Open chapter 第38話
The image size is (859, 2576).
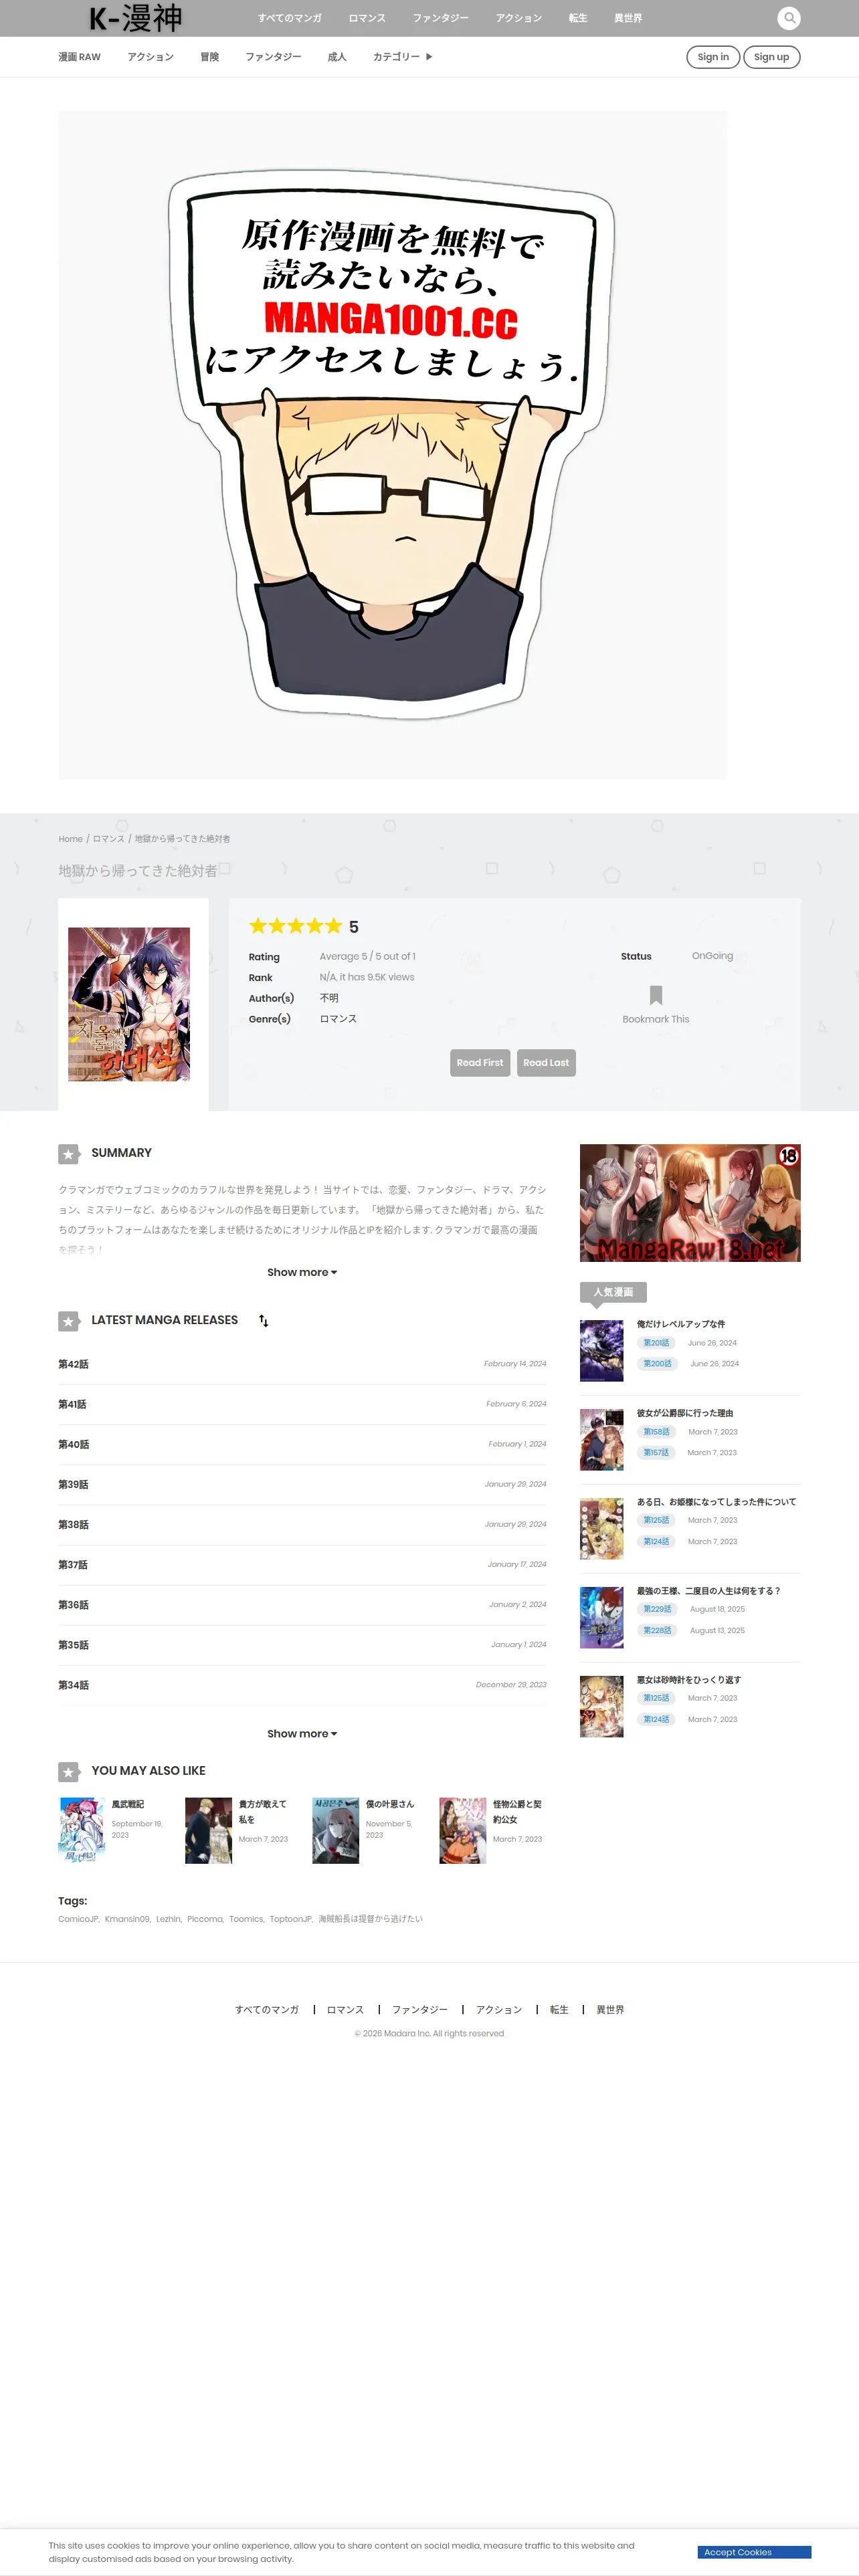click(x=73, y=1524)
